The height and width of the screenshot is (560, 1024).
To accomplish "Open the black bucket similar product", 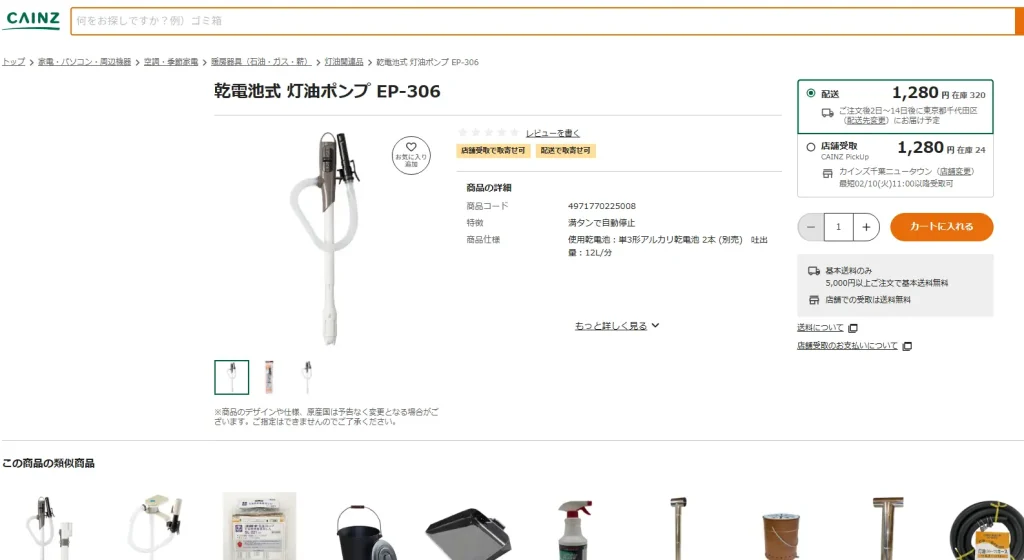I will (359, 531).
